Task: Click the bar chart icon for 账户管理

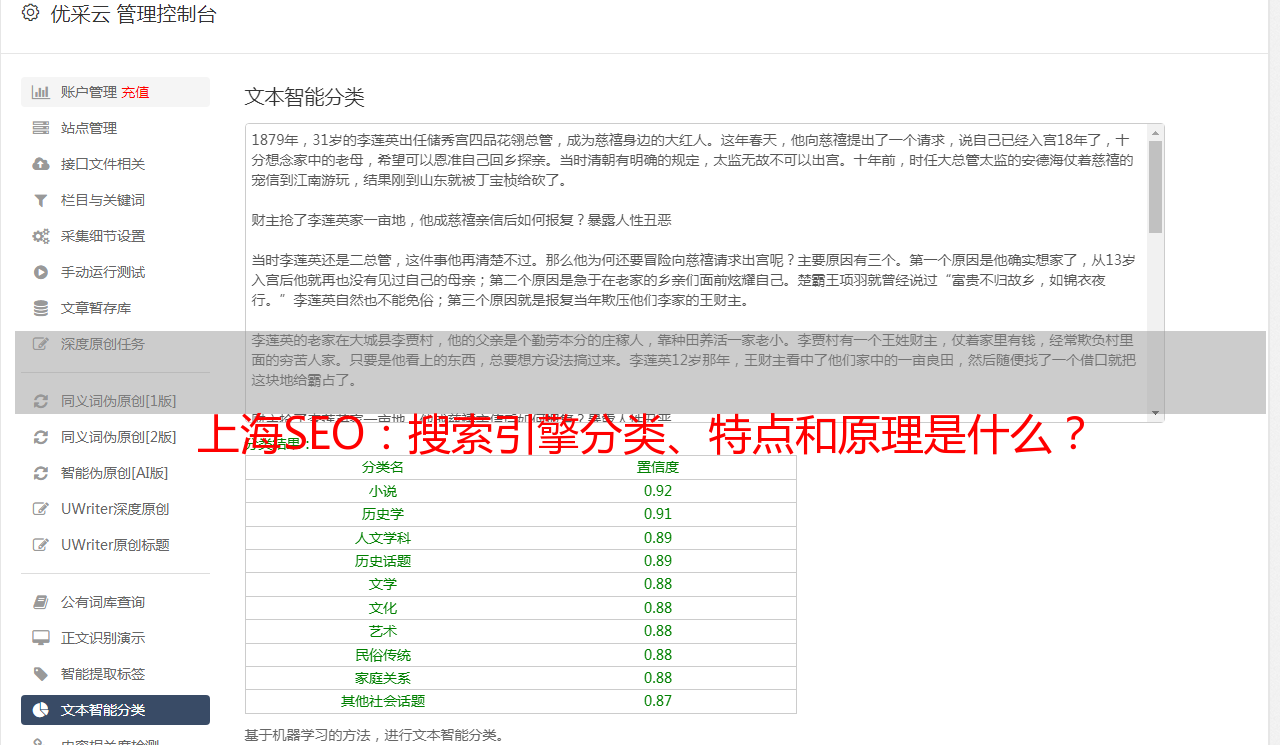Action: pyautogui.click(x=41, y=92)
